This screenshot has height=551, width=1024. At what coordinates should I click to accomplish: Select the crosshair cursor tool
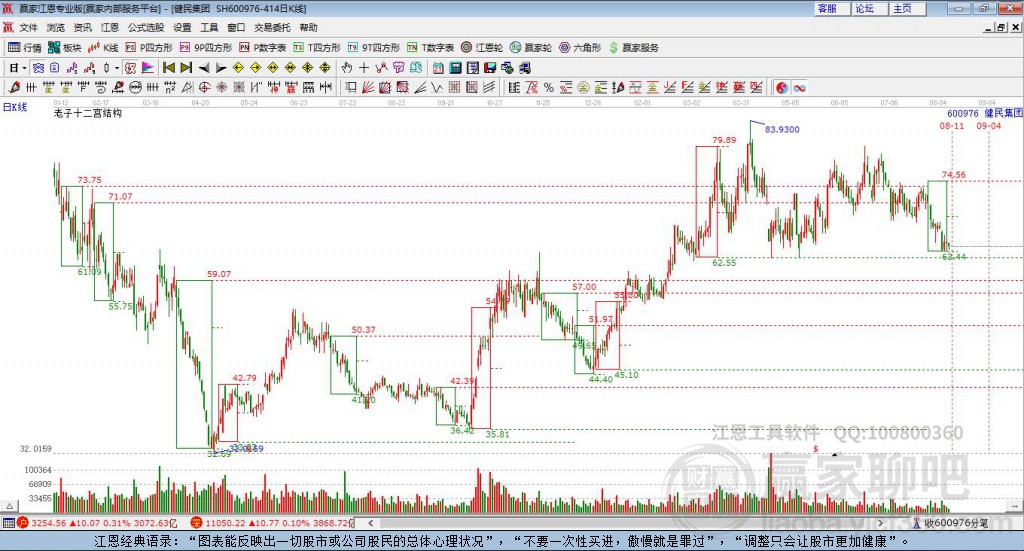pos(364,68)
